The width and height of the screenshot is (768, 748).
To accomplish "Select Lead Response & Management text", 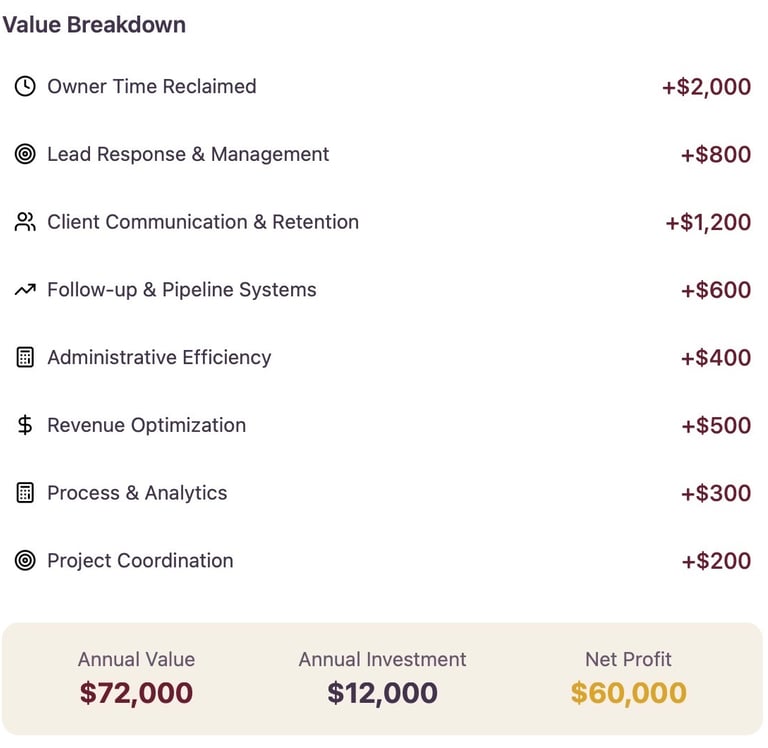I will point(188,154).
